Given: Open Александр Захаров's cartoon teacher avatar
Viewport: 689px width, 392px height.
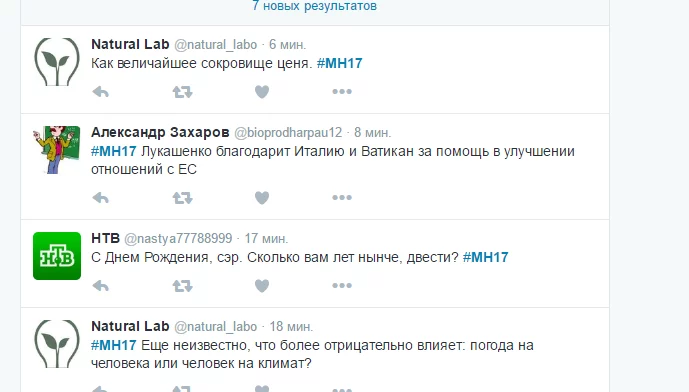Looking at the screenshot, I should pos(57,150).
